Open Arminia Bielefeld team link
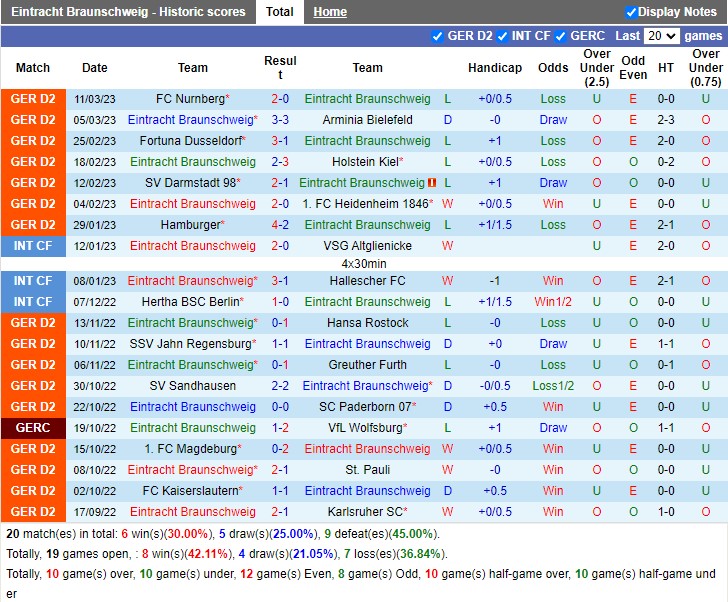The image size is (728, 602). (367, 120)
